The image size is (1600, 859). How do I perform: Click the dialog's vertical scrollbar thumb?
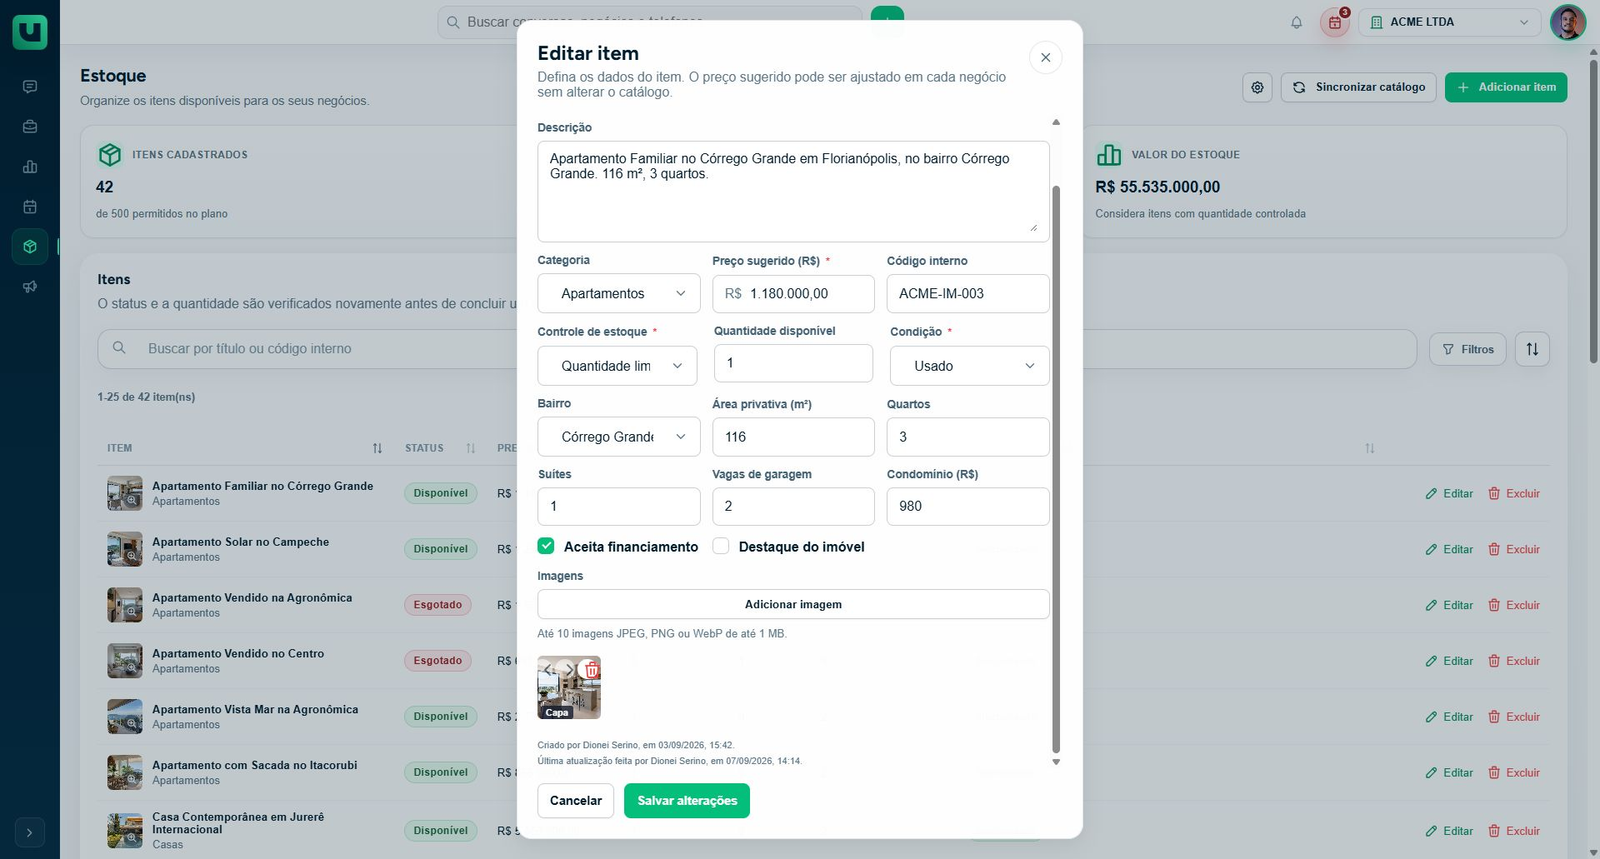click(1056, 468)
